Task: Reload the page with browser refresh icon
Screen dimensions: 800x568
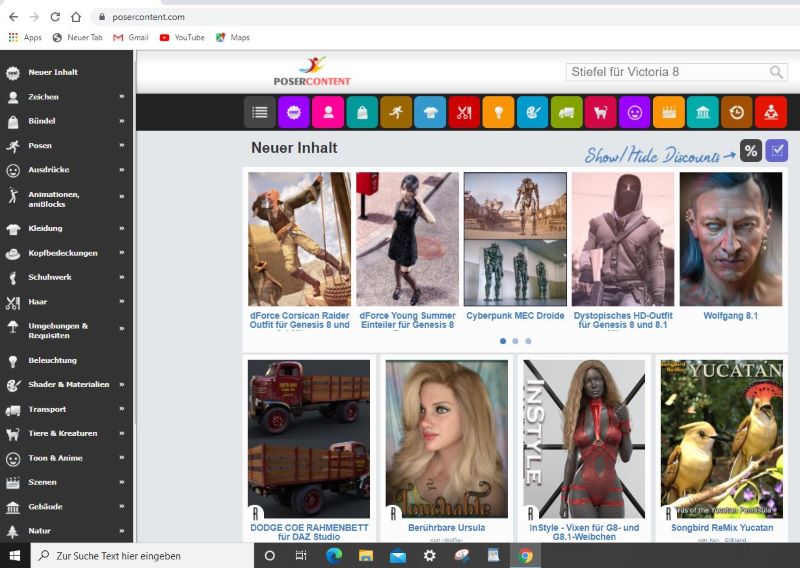Action: click(55, 17)
